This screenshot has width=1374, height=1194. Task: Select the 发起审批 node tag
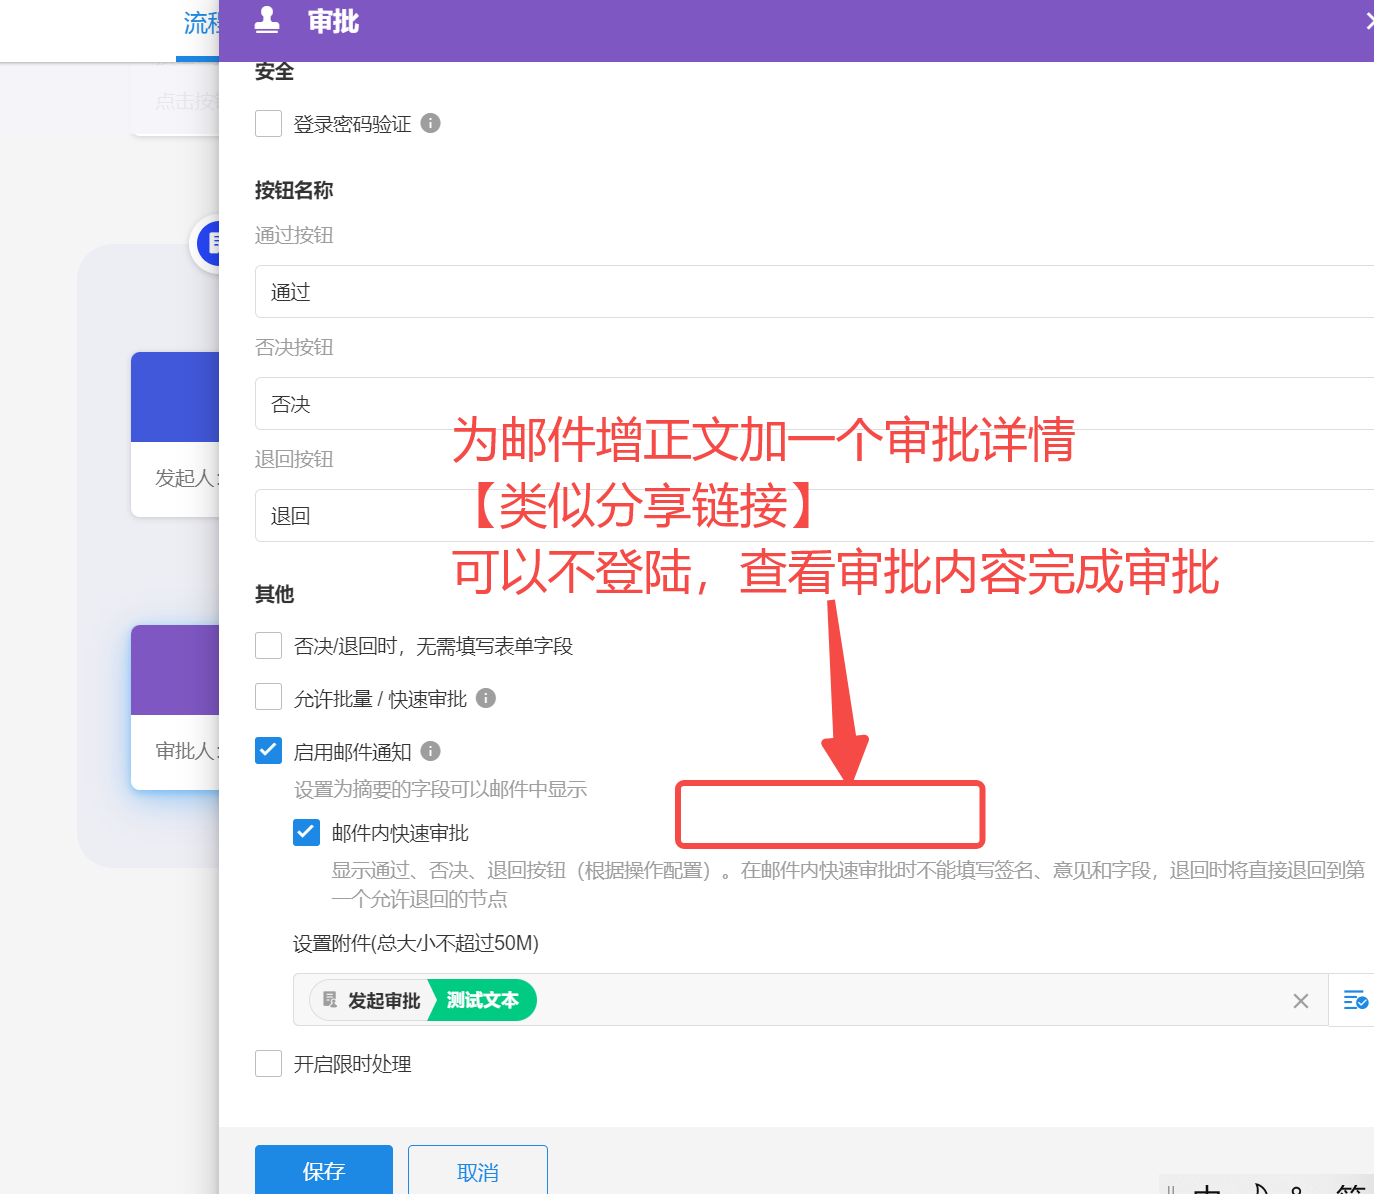tap(370, 1000)
